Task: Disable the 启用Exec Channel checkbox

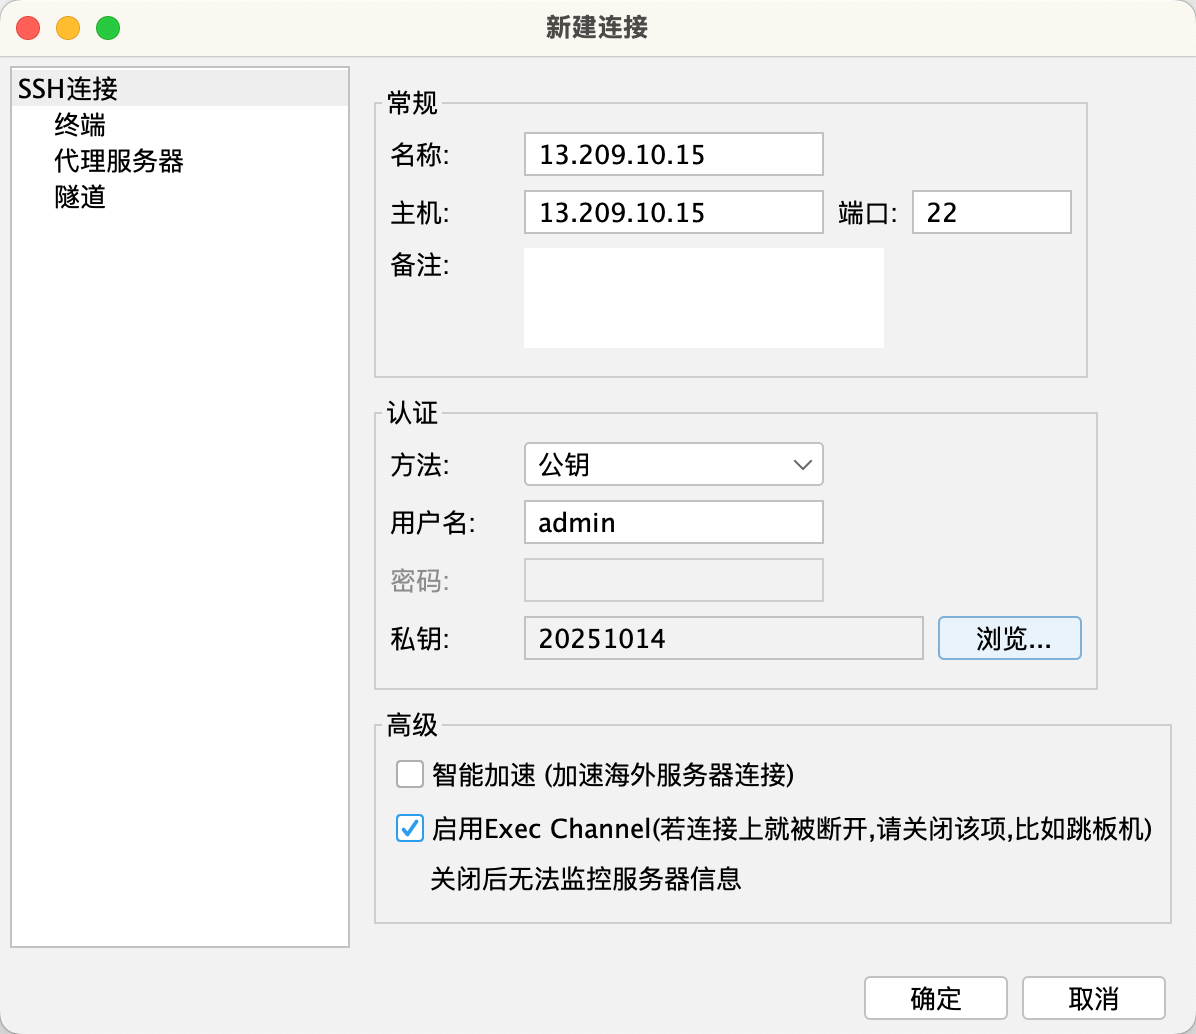Action: tap(410, 829)
